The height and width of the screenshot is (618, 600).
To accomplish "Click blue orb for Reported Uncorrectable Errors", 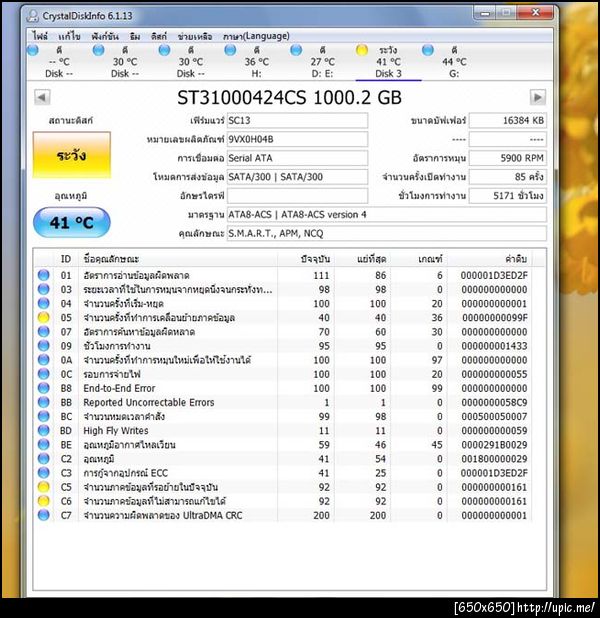I will (x=44, y=402).
